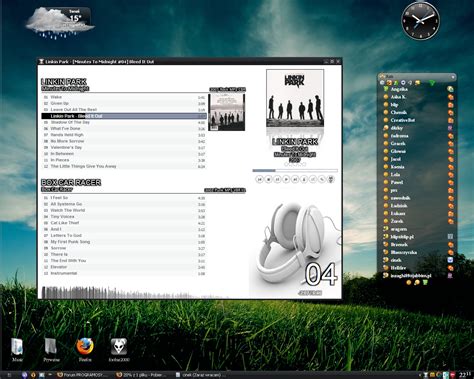Open contact Asha K. in messenger list
The image size is (474, 379).
pos(398,97)
